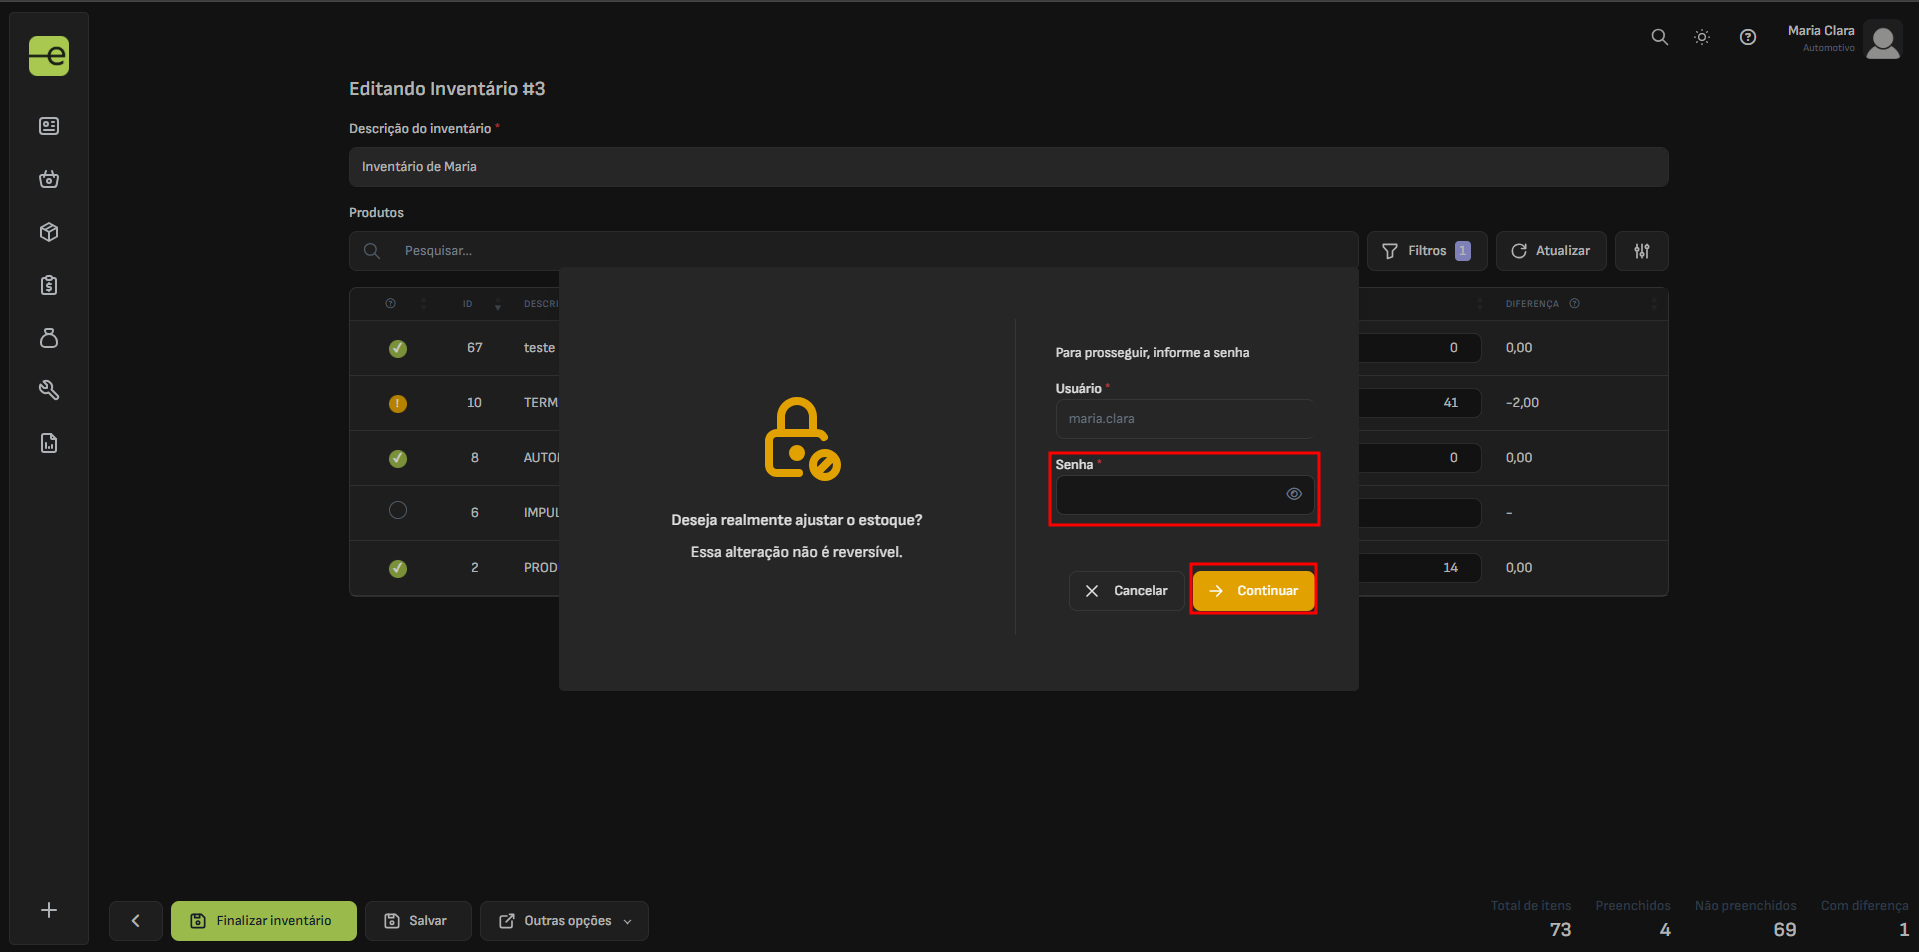
Task: Focus the Senha password field
Action: (1170, 495)
